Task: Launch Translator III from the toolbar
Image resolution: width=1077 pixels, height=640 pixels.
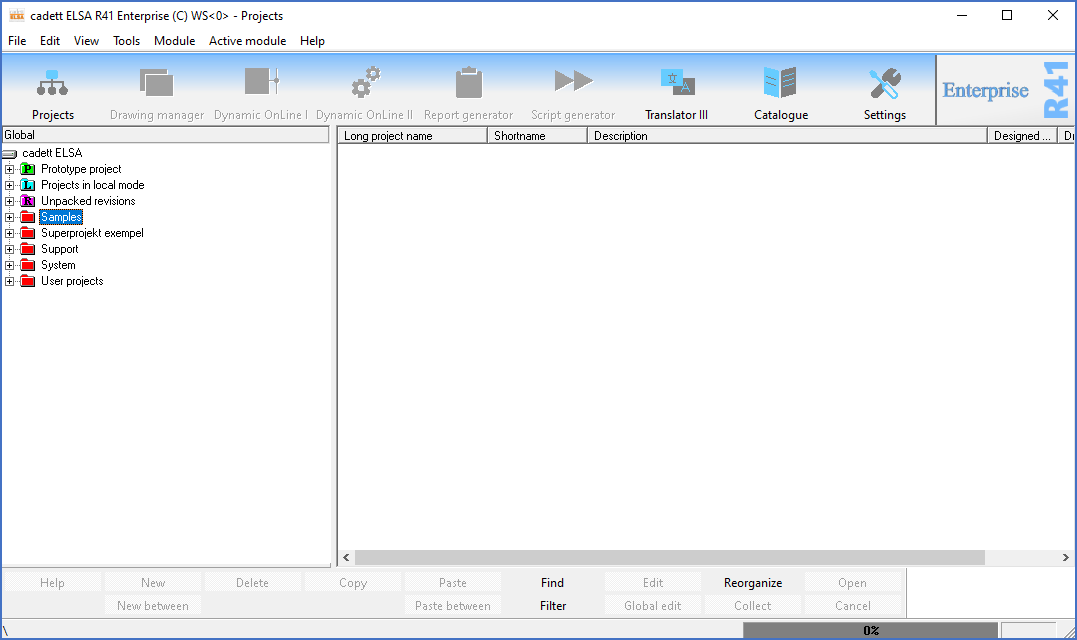Action: [x=676, y=82]
